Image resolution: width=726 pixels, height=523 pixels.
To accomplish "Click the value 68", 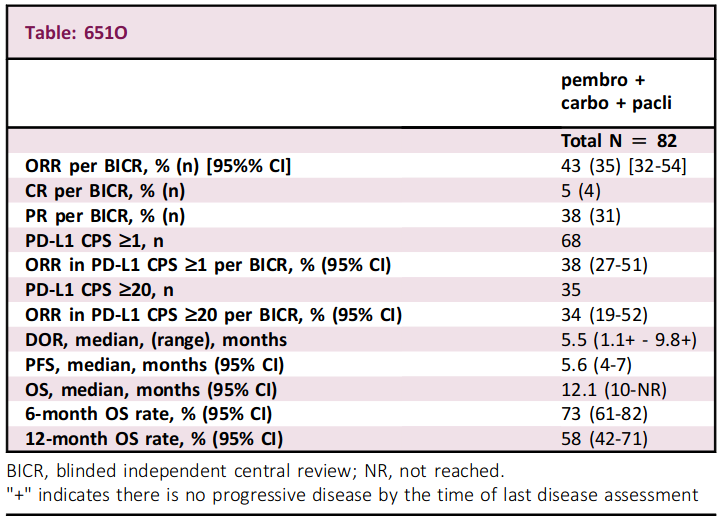I will (571, 241).
